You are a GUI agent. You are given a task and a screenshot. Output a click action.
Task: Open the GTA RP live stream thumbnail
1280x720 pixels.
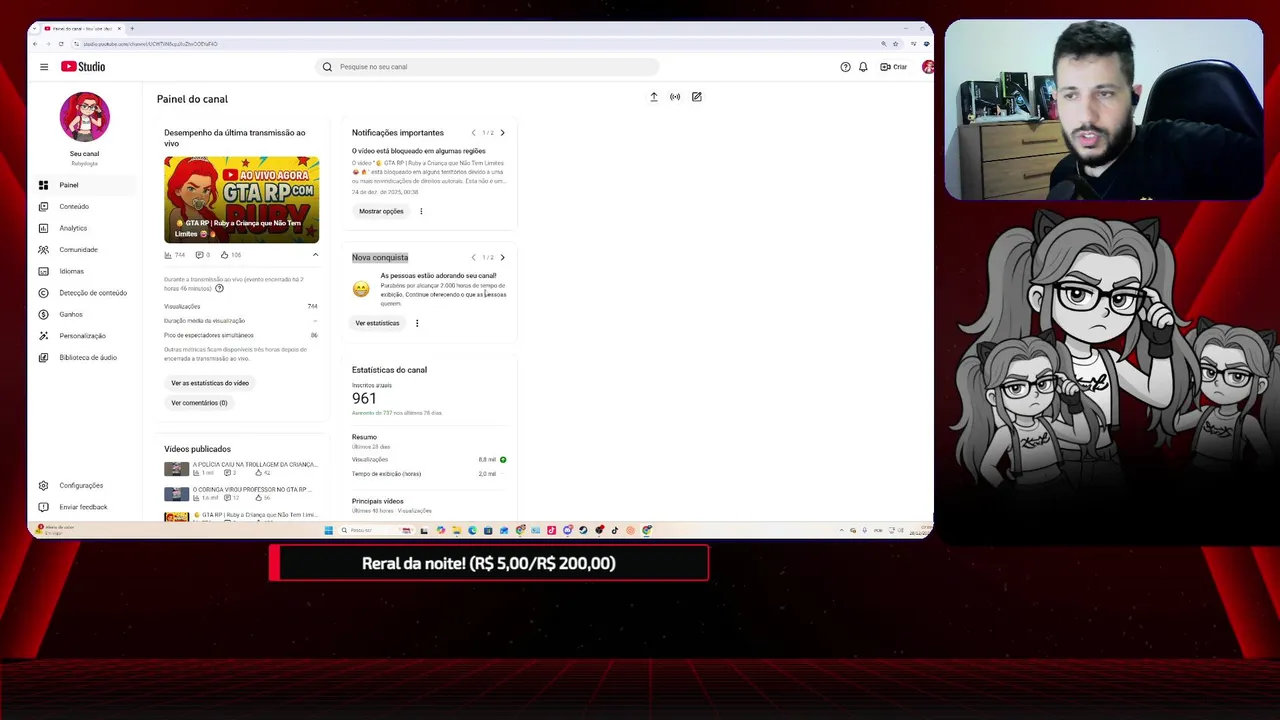pos(242,199)
